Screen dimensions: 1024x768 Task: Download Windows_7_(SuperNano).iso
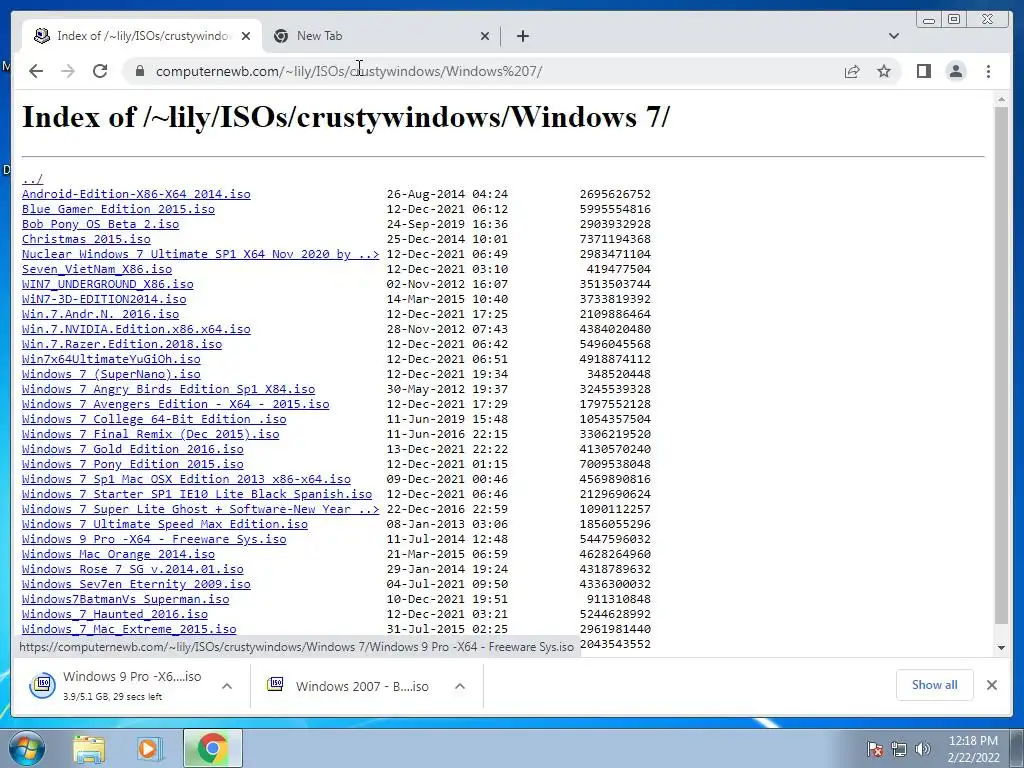[x=111, y=374]
